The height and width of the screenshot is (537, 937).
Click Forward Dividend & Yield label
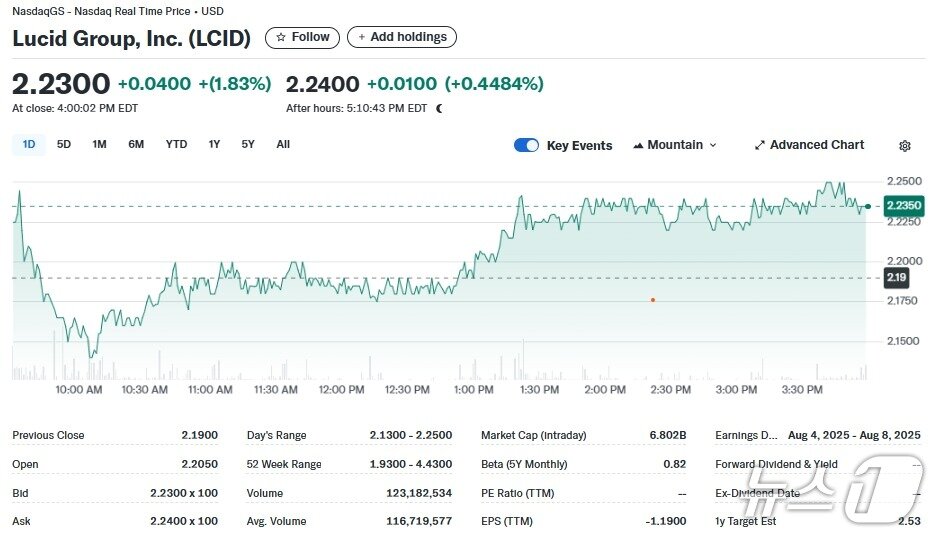click(x=776, y=464)
